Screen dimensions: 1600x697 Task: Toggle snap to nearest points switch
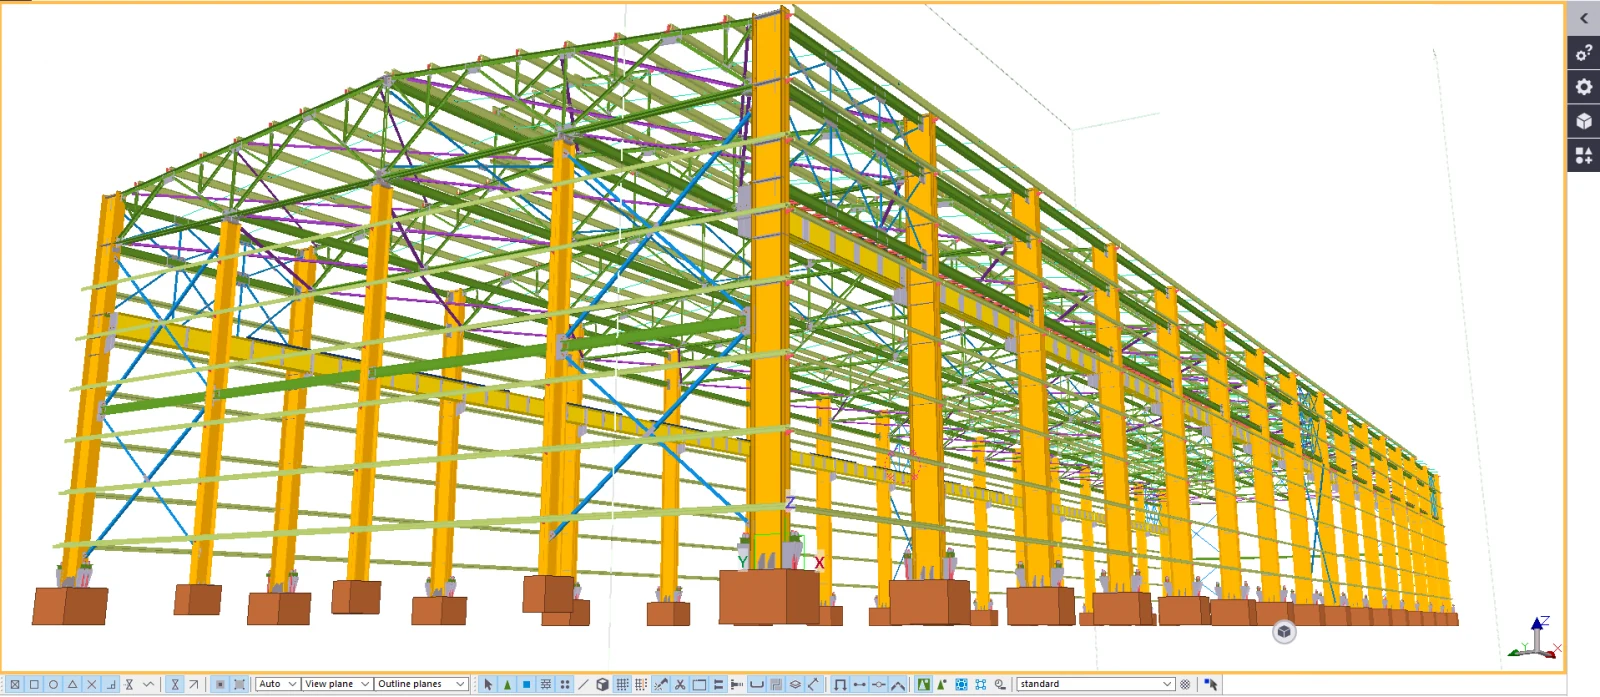pos(149,684)
